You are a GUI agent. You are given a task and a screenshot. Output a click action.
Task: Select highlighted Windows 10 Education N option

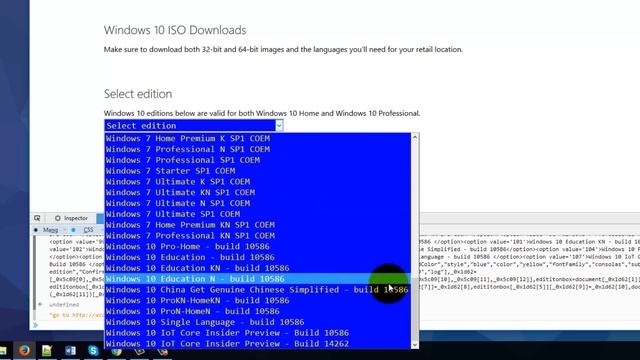(258, 279)
